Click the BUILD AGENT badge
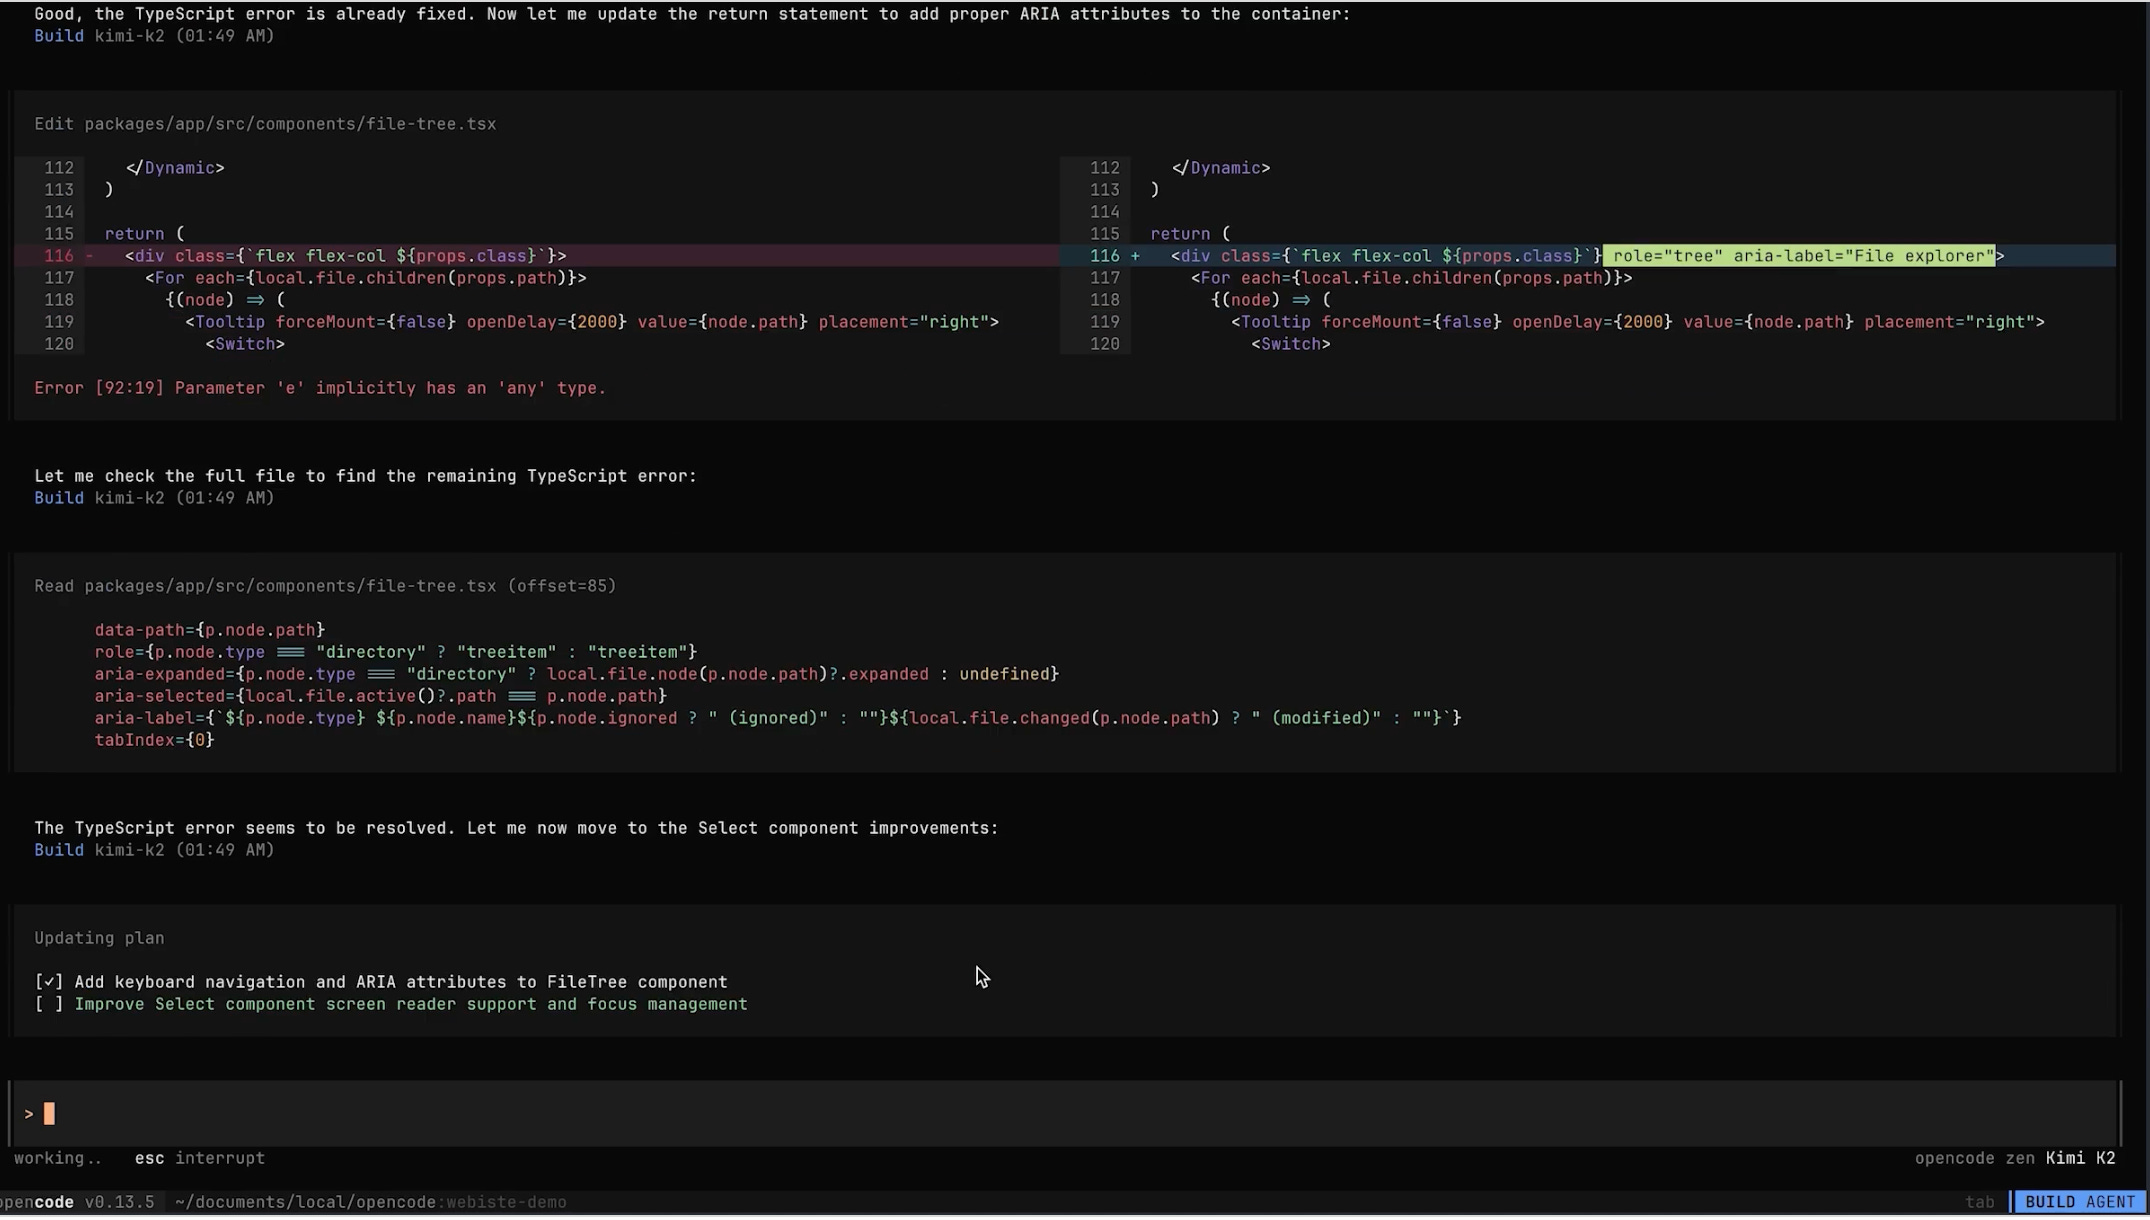Image resolution: width=2150 pixels, height=1220 pixels. pos(2079,1202)
